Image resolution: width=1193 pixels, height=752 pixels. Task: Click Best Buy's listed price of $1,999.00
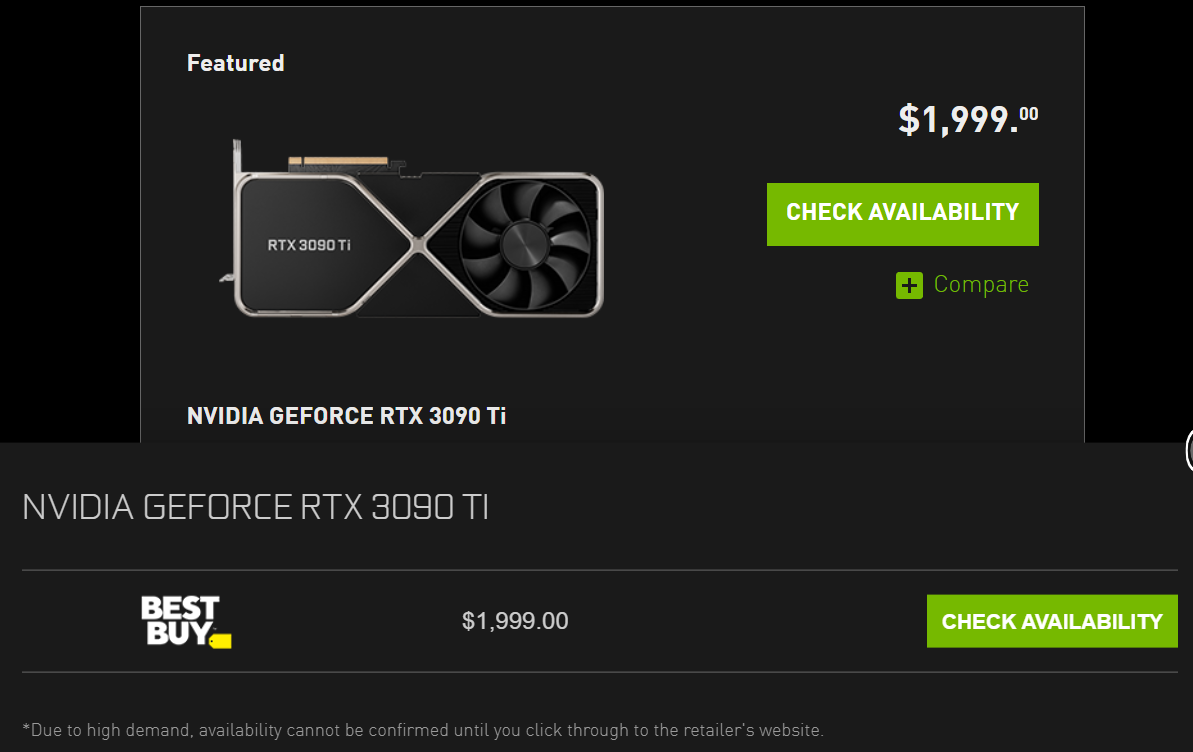516,620
